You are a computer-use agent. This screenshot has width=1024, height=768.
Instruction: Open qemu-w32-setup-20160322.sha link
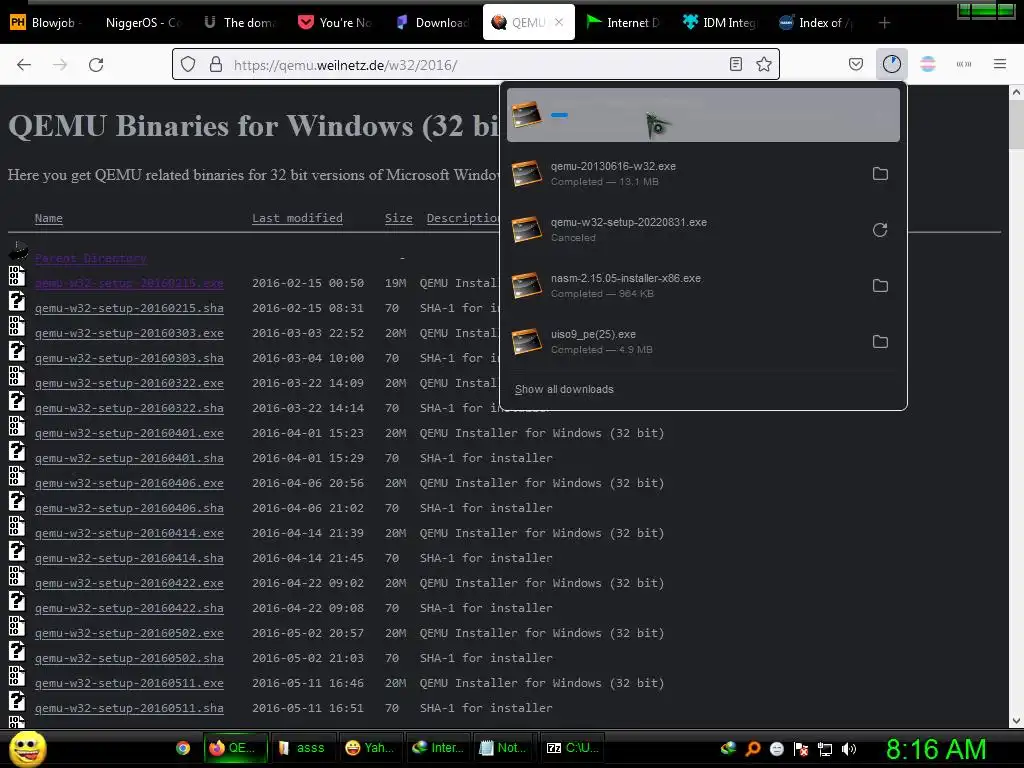pos(129,408)
